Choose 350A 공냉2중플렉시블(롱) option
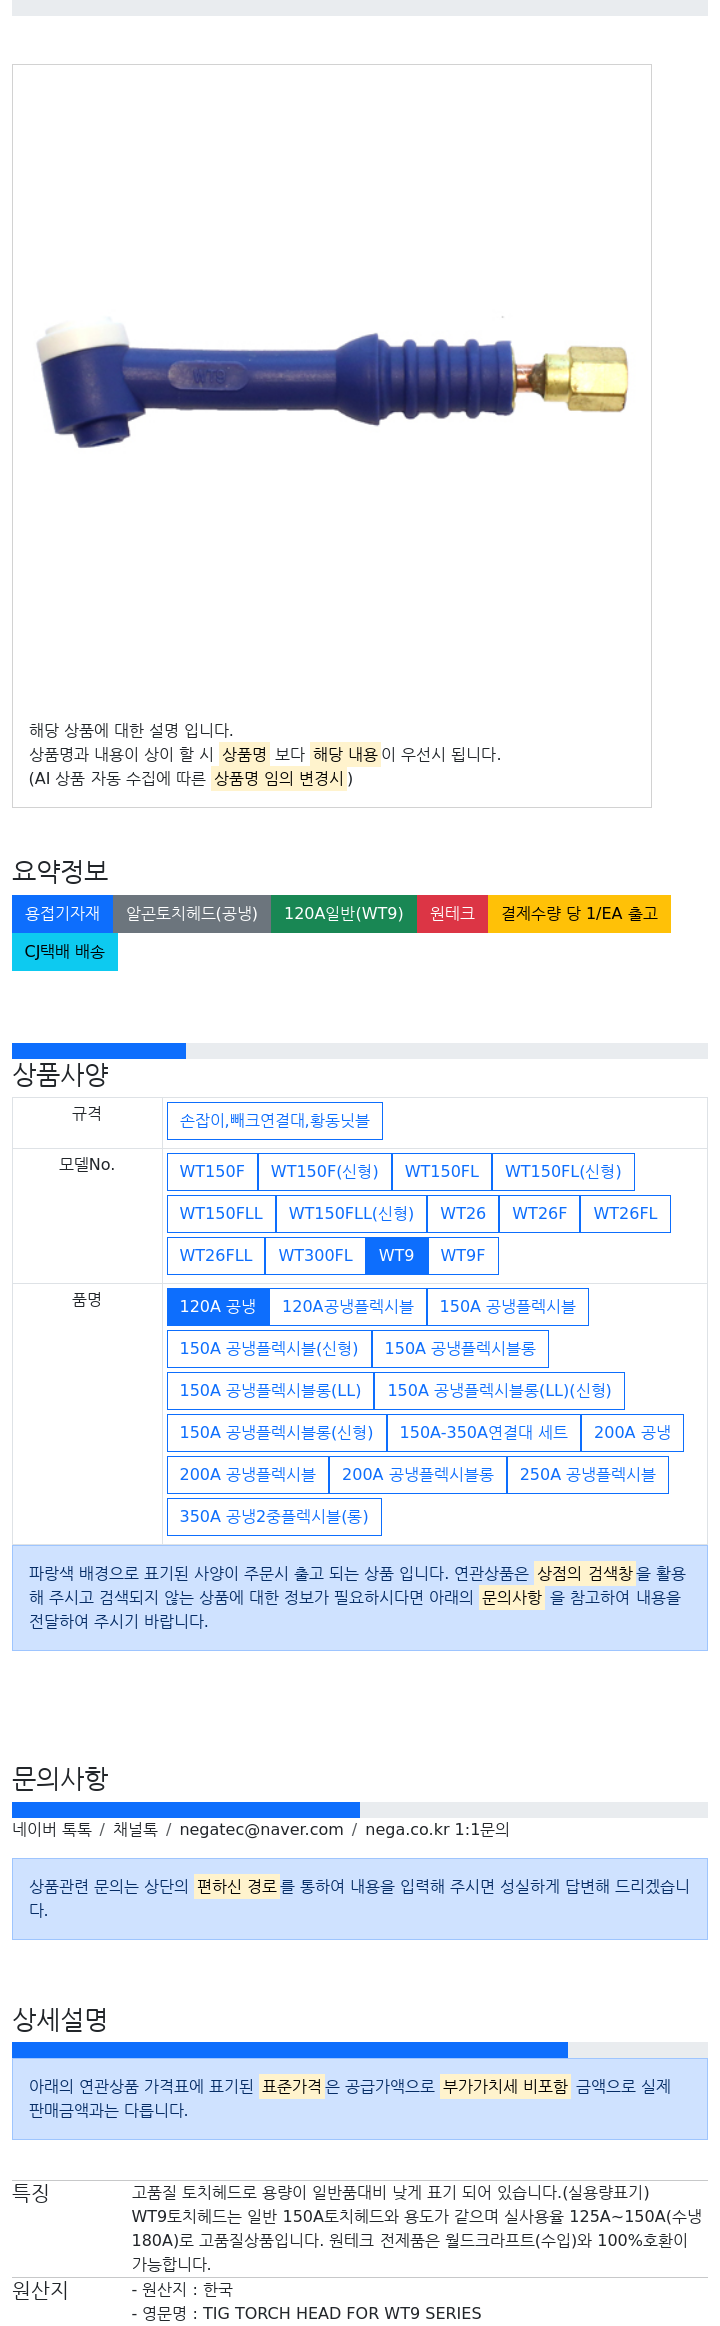 tap(274, 1516)
